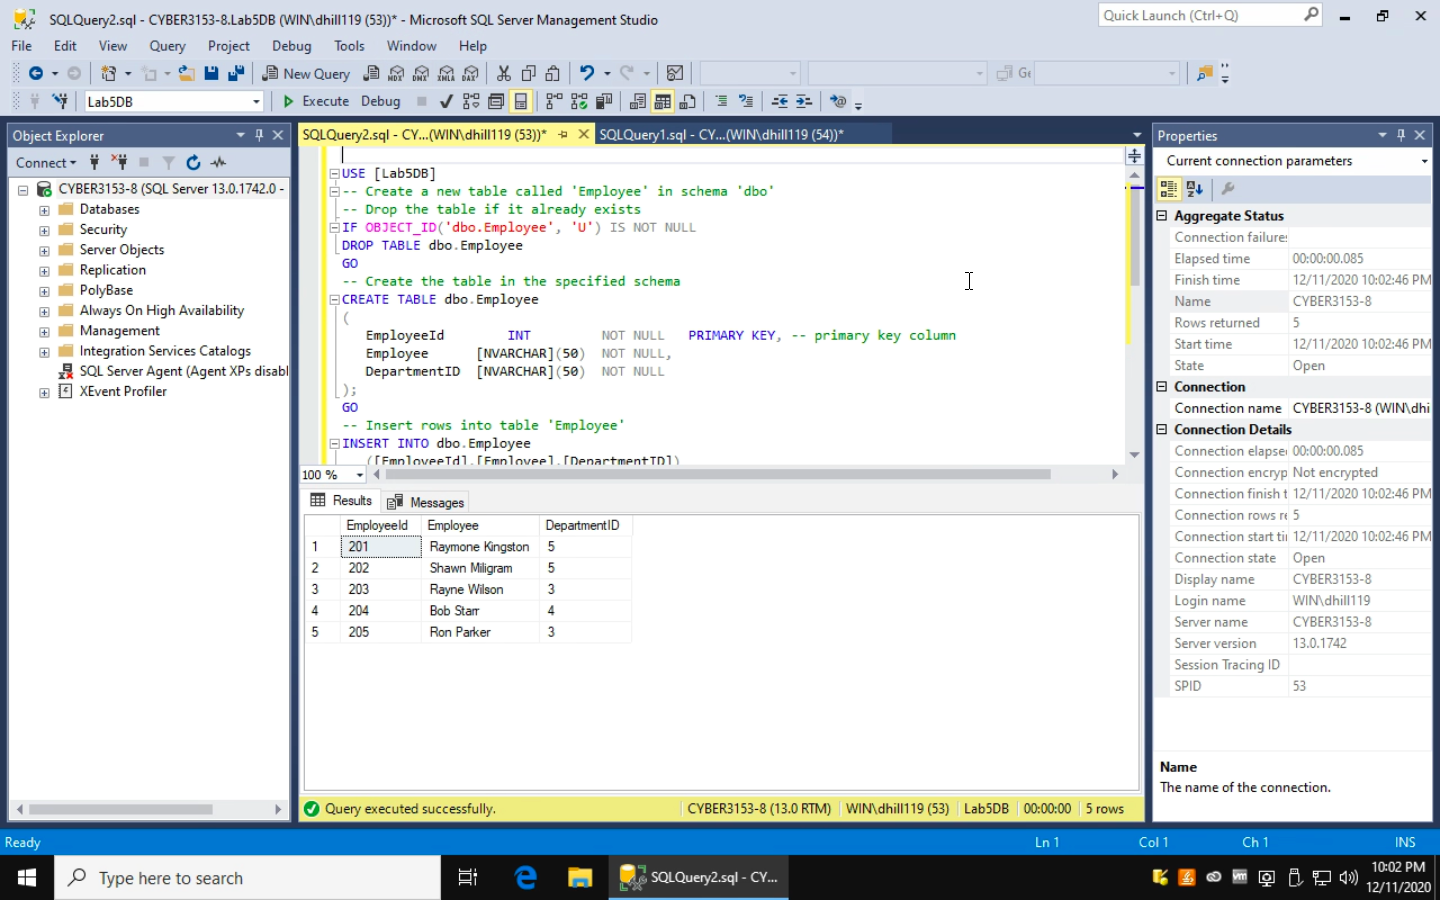Screen dimensions: 1440x900
Task: Switch Properties to categorized view
Action: [x=1168, y=188]
